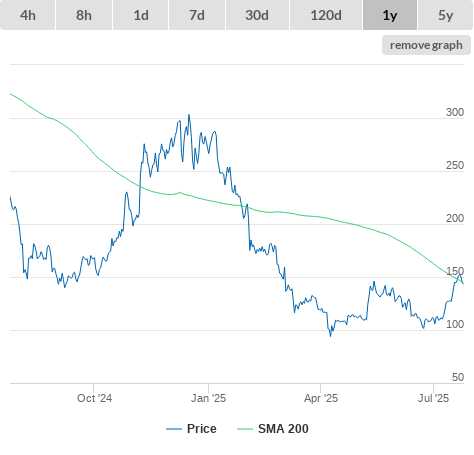Viewport: 474px width, 455px height.
Task: Switch chart to 30d range
Action: point(257,15)
